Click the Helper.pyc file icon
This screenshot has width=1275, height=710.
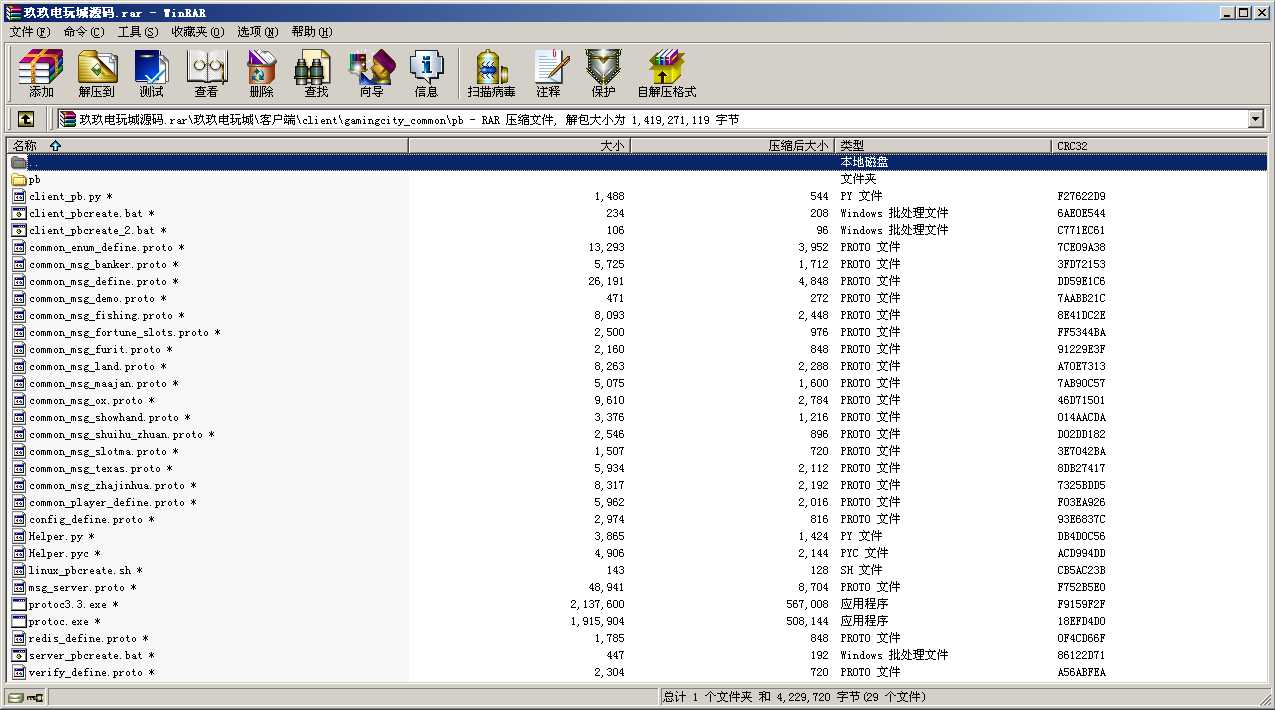point(19,554)
